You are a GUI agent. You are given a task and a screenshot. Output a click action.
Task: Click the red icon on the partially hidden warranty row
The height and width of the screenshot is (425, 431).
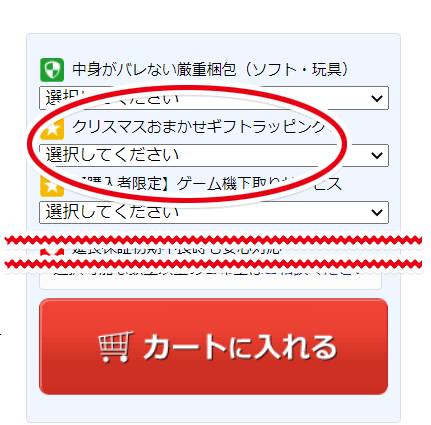click(52, 252)
